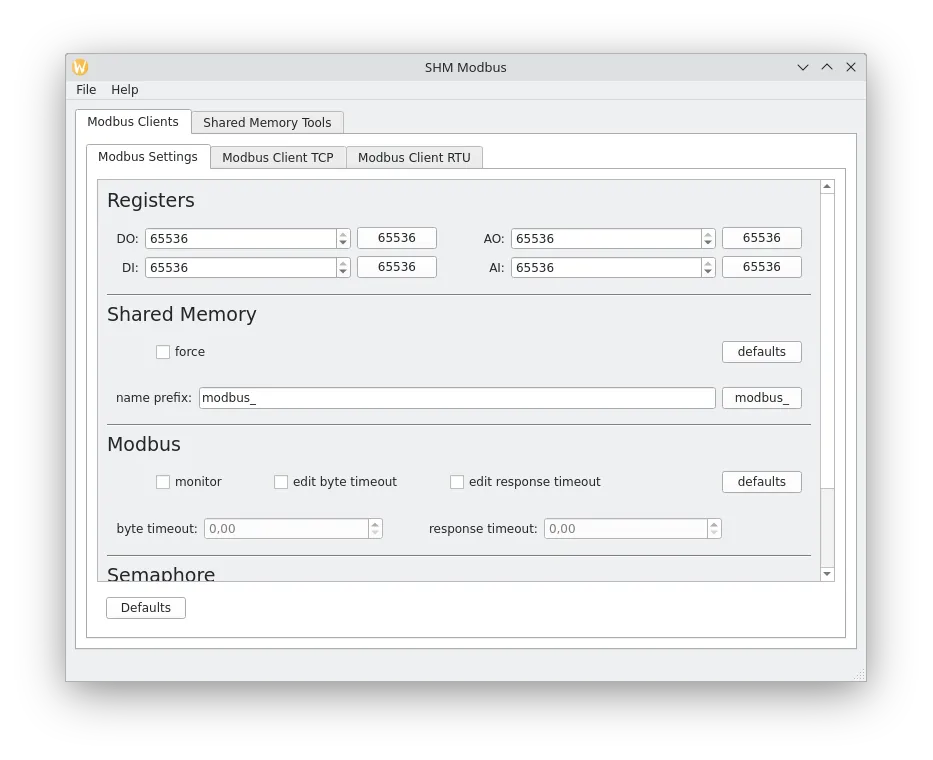
Task: Enable edit response timeout
Action: pyautogui.click(x=457, y=482)
